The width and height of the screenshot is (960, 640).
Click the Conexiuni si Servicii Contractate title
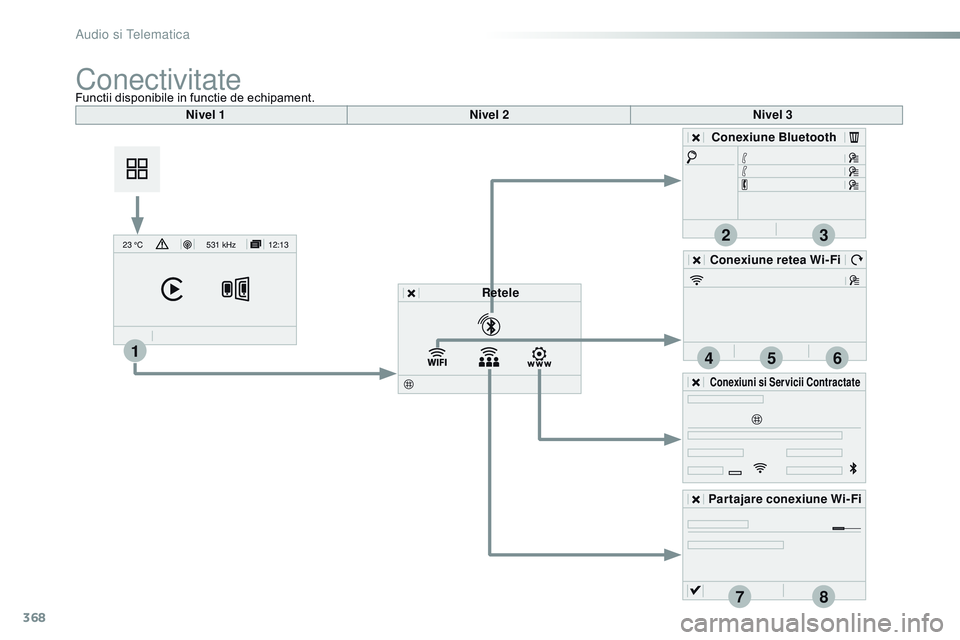pos(785,382)
